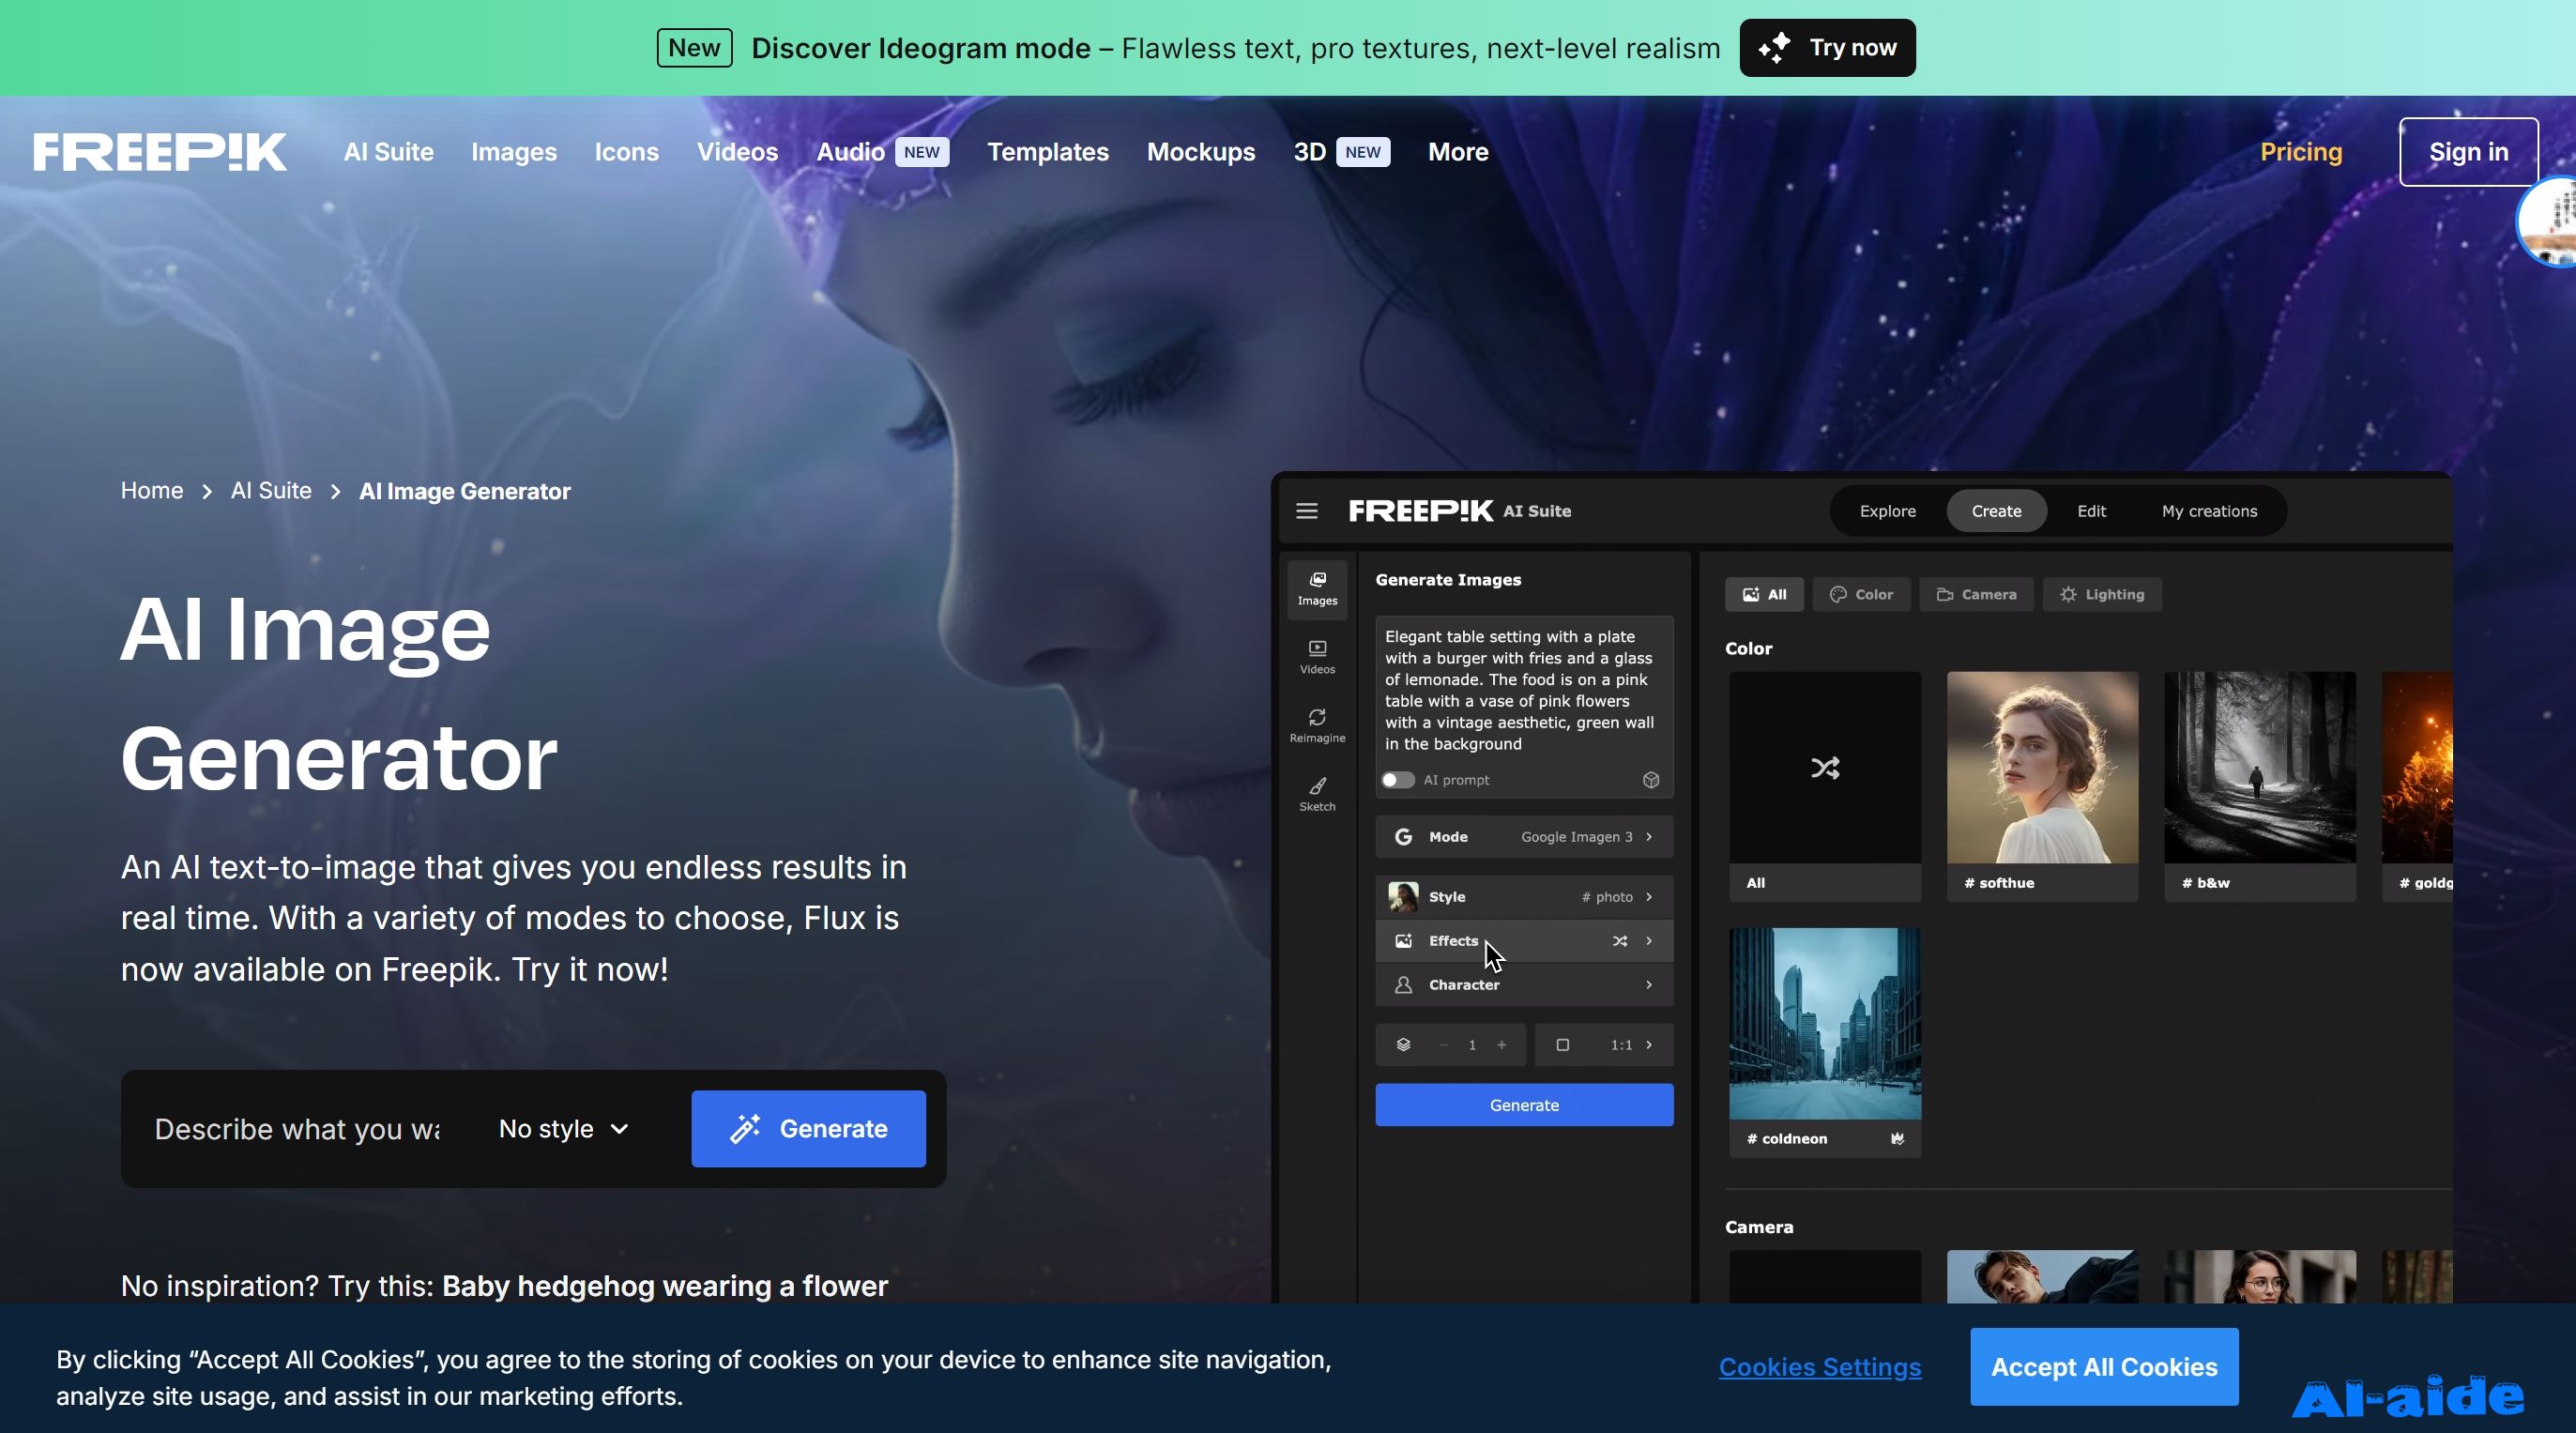
Task: Switch to the Create tab
Action: tap(1996, 511)
